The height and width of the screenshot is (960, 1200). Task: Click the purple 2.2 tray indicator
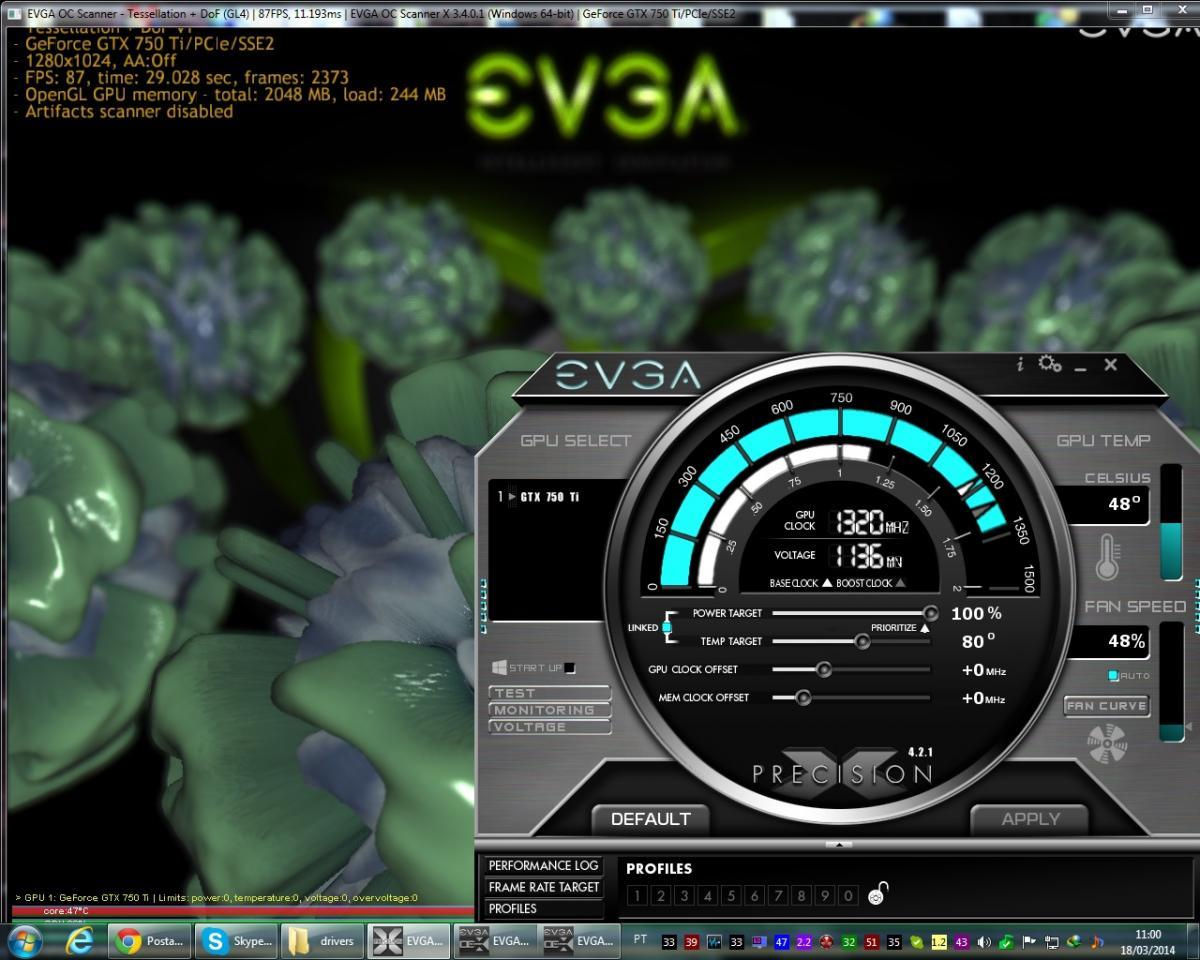tap(804, 942)
